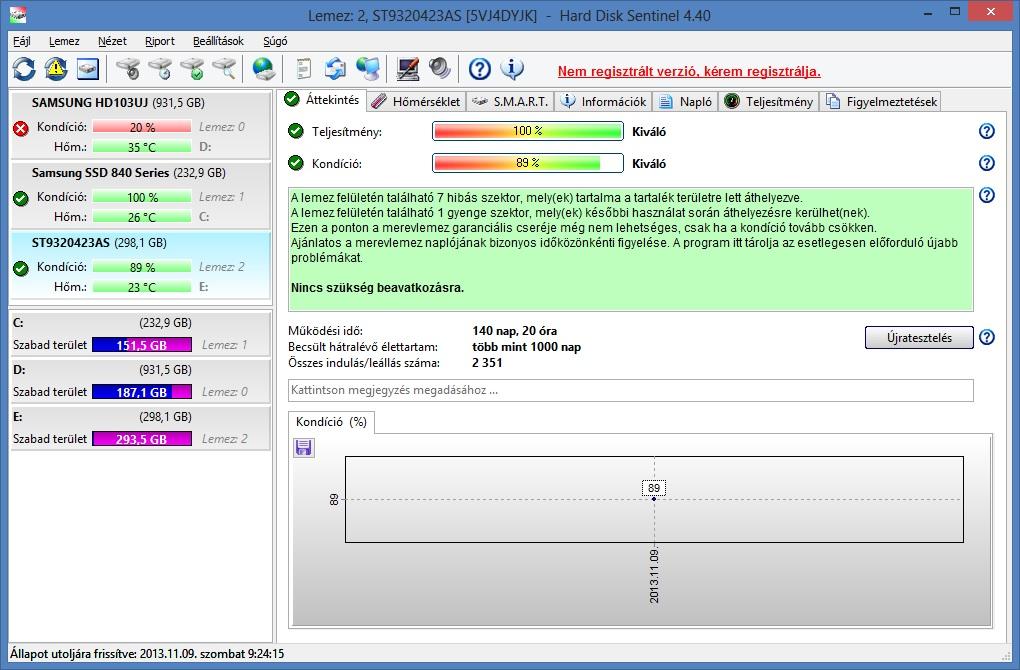Viewport: 1020px width, 670px height.
Task: Click the monitor with pen configuration icon
Action: tap(408, 69)
